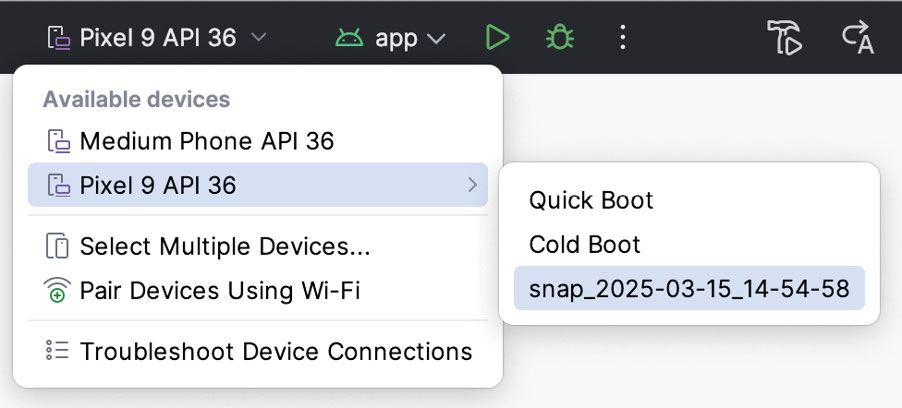Click the multiple devices icon
This screenshot has width=902, height=408.
point(57,246)
